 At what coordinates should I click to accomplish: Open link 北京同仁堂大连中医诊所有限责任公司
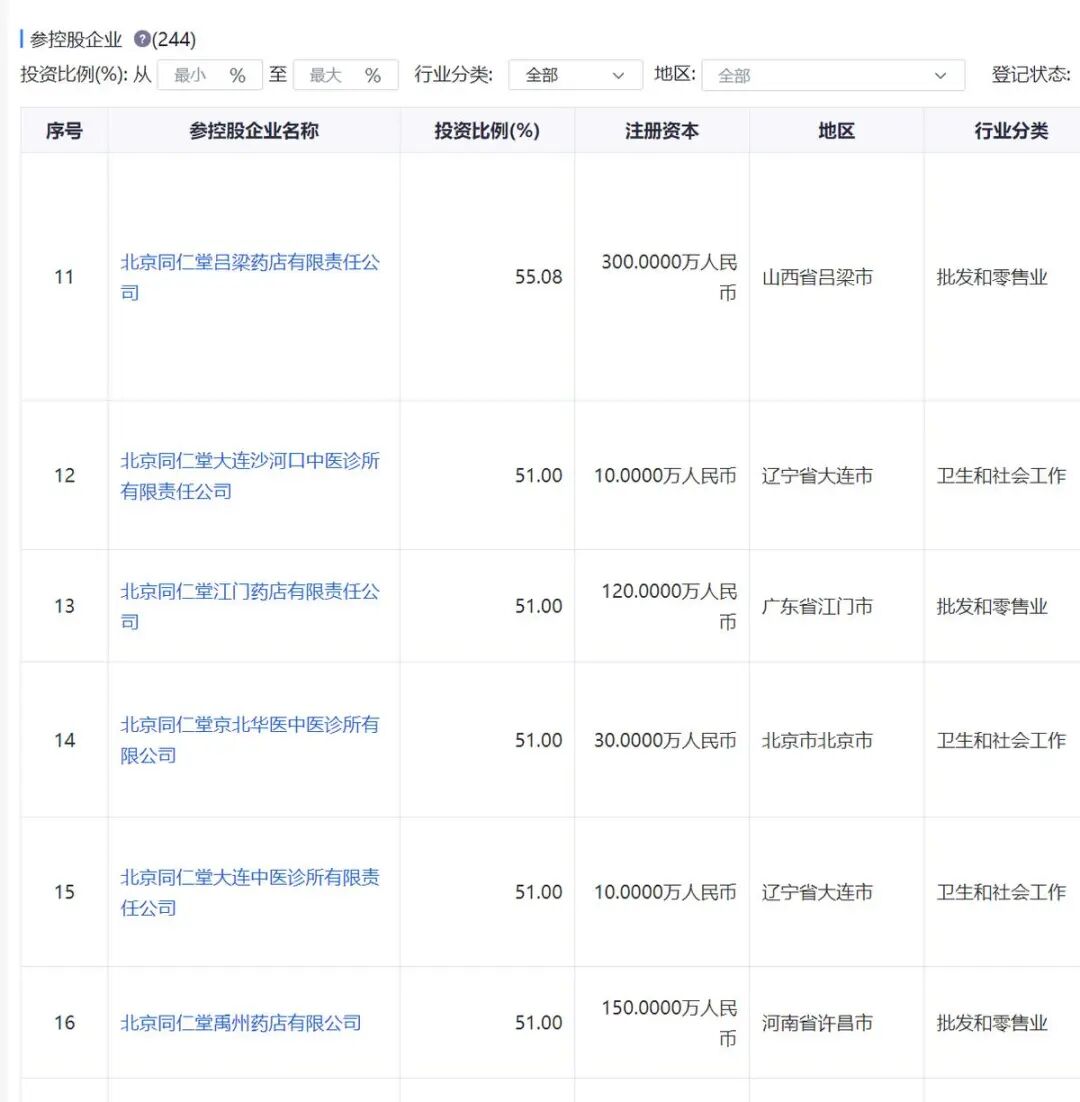coord(250,892)
